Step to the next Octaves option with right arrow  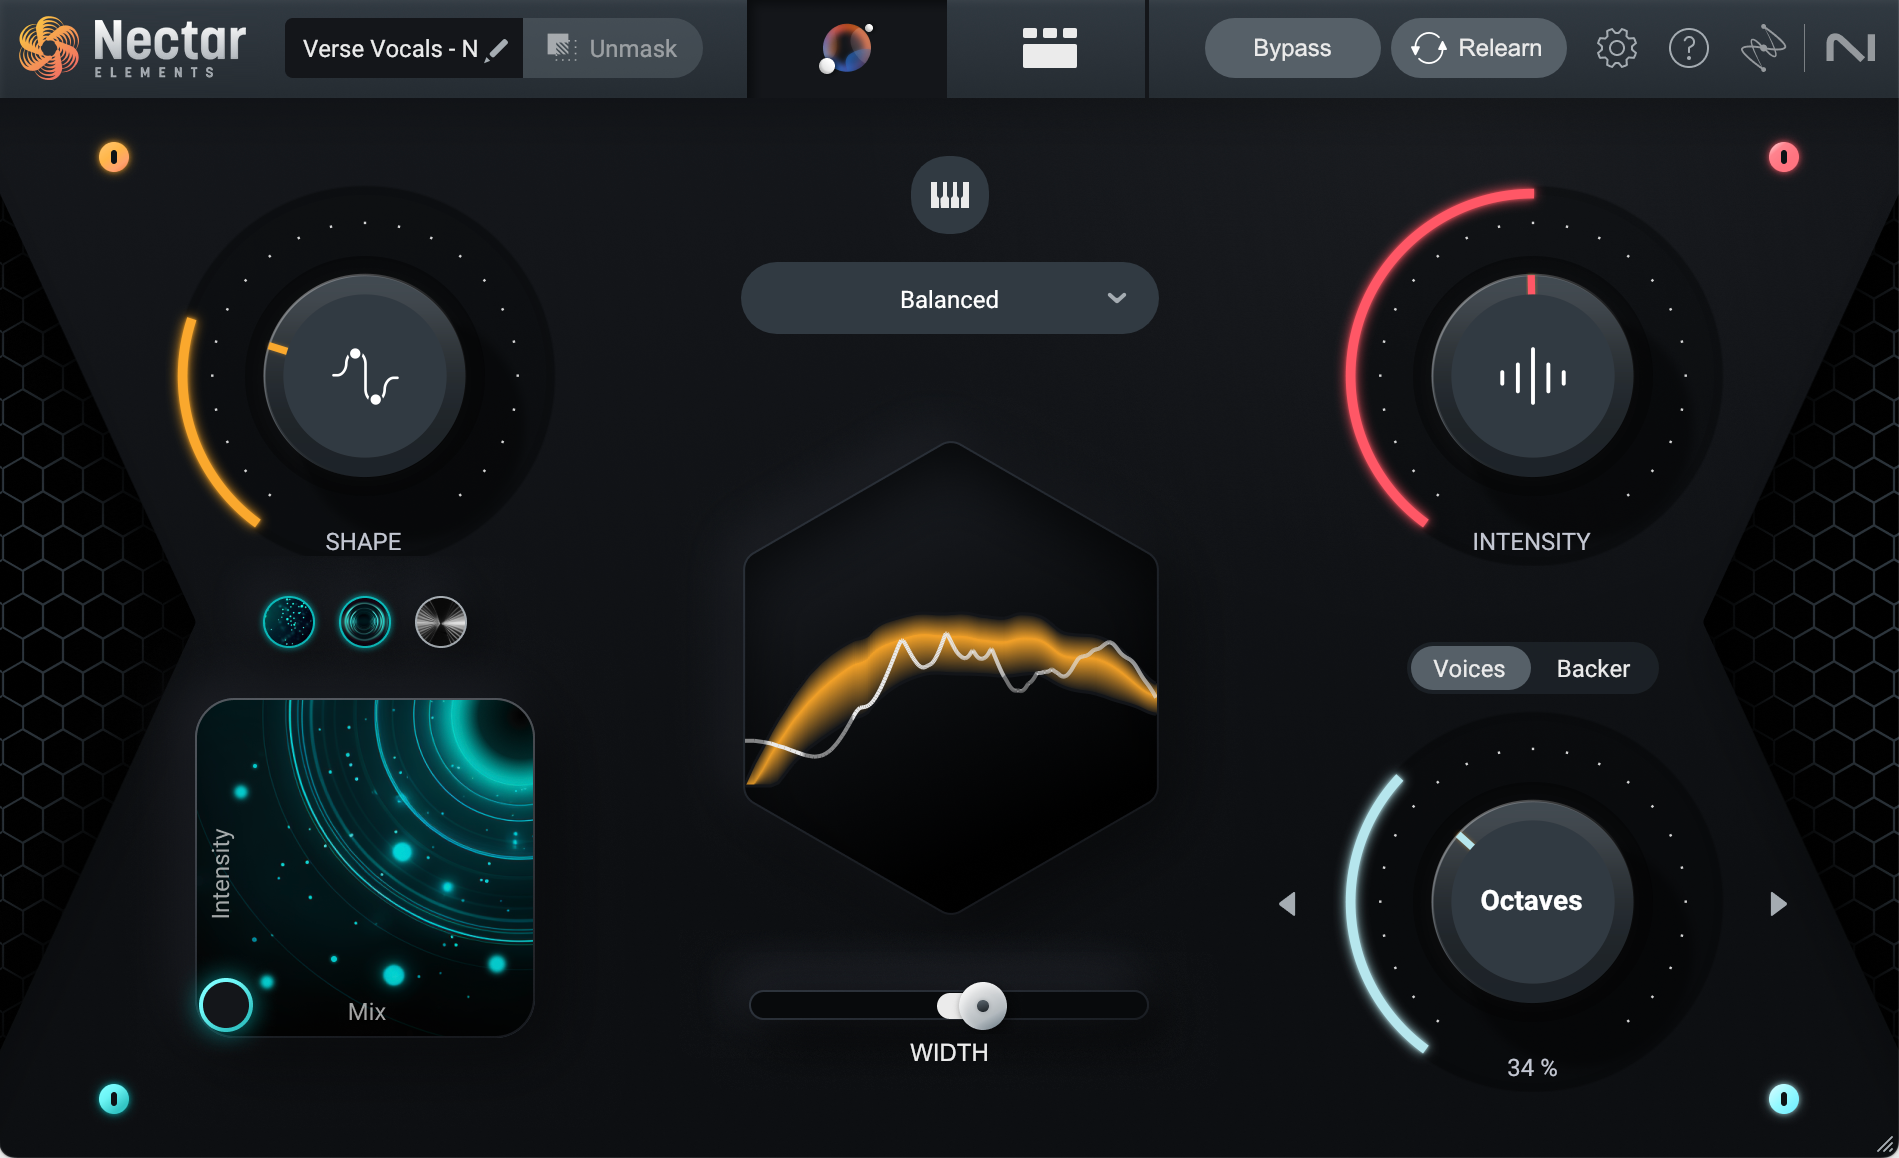(x=1777, y=903)
